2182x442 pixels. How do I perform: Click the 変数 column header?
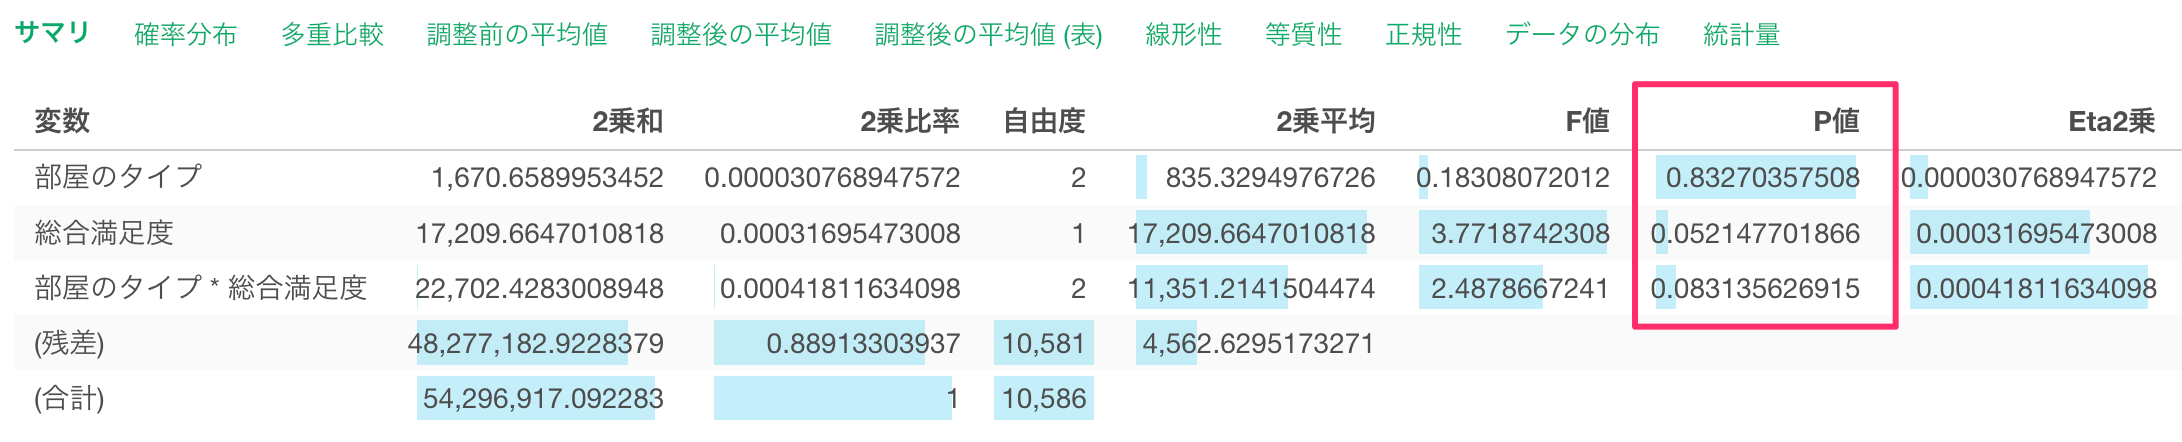(62, 121)
